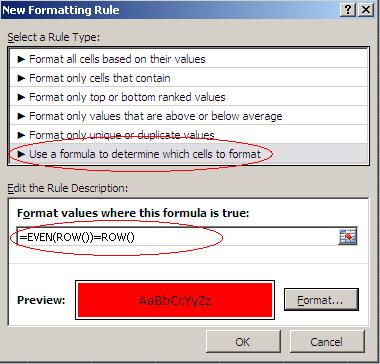Click the formula input field with =EVEN(ROW())=ROW()
The image size is (380, 364).
tap(177, 237)
